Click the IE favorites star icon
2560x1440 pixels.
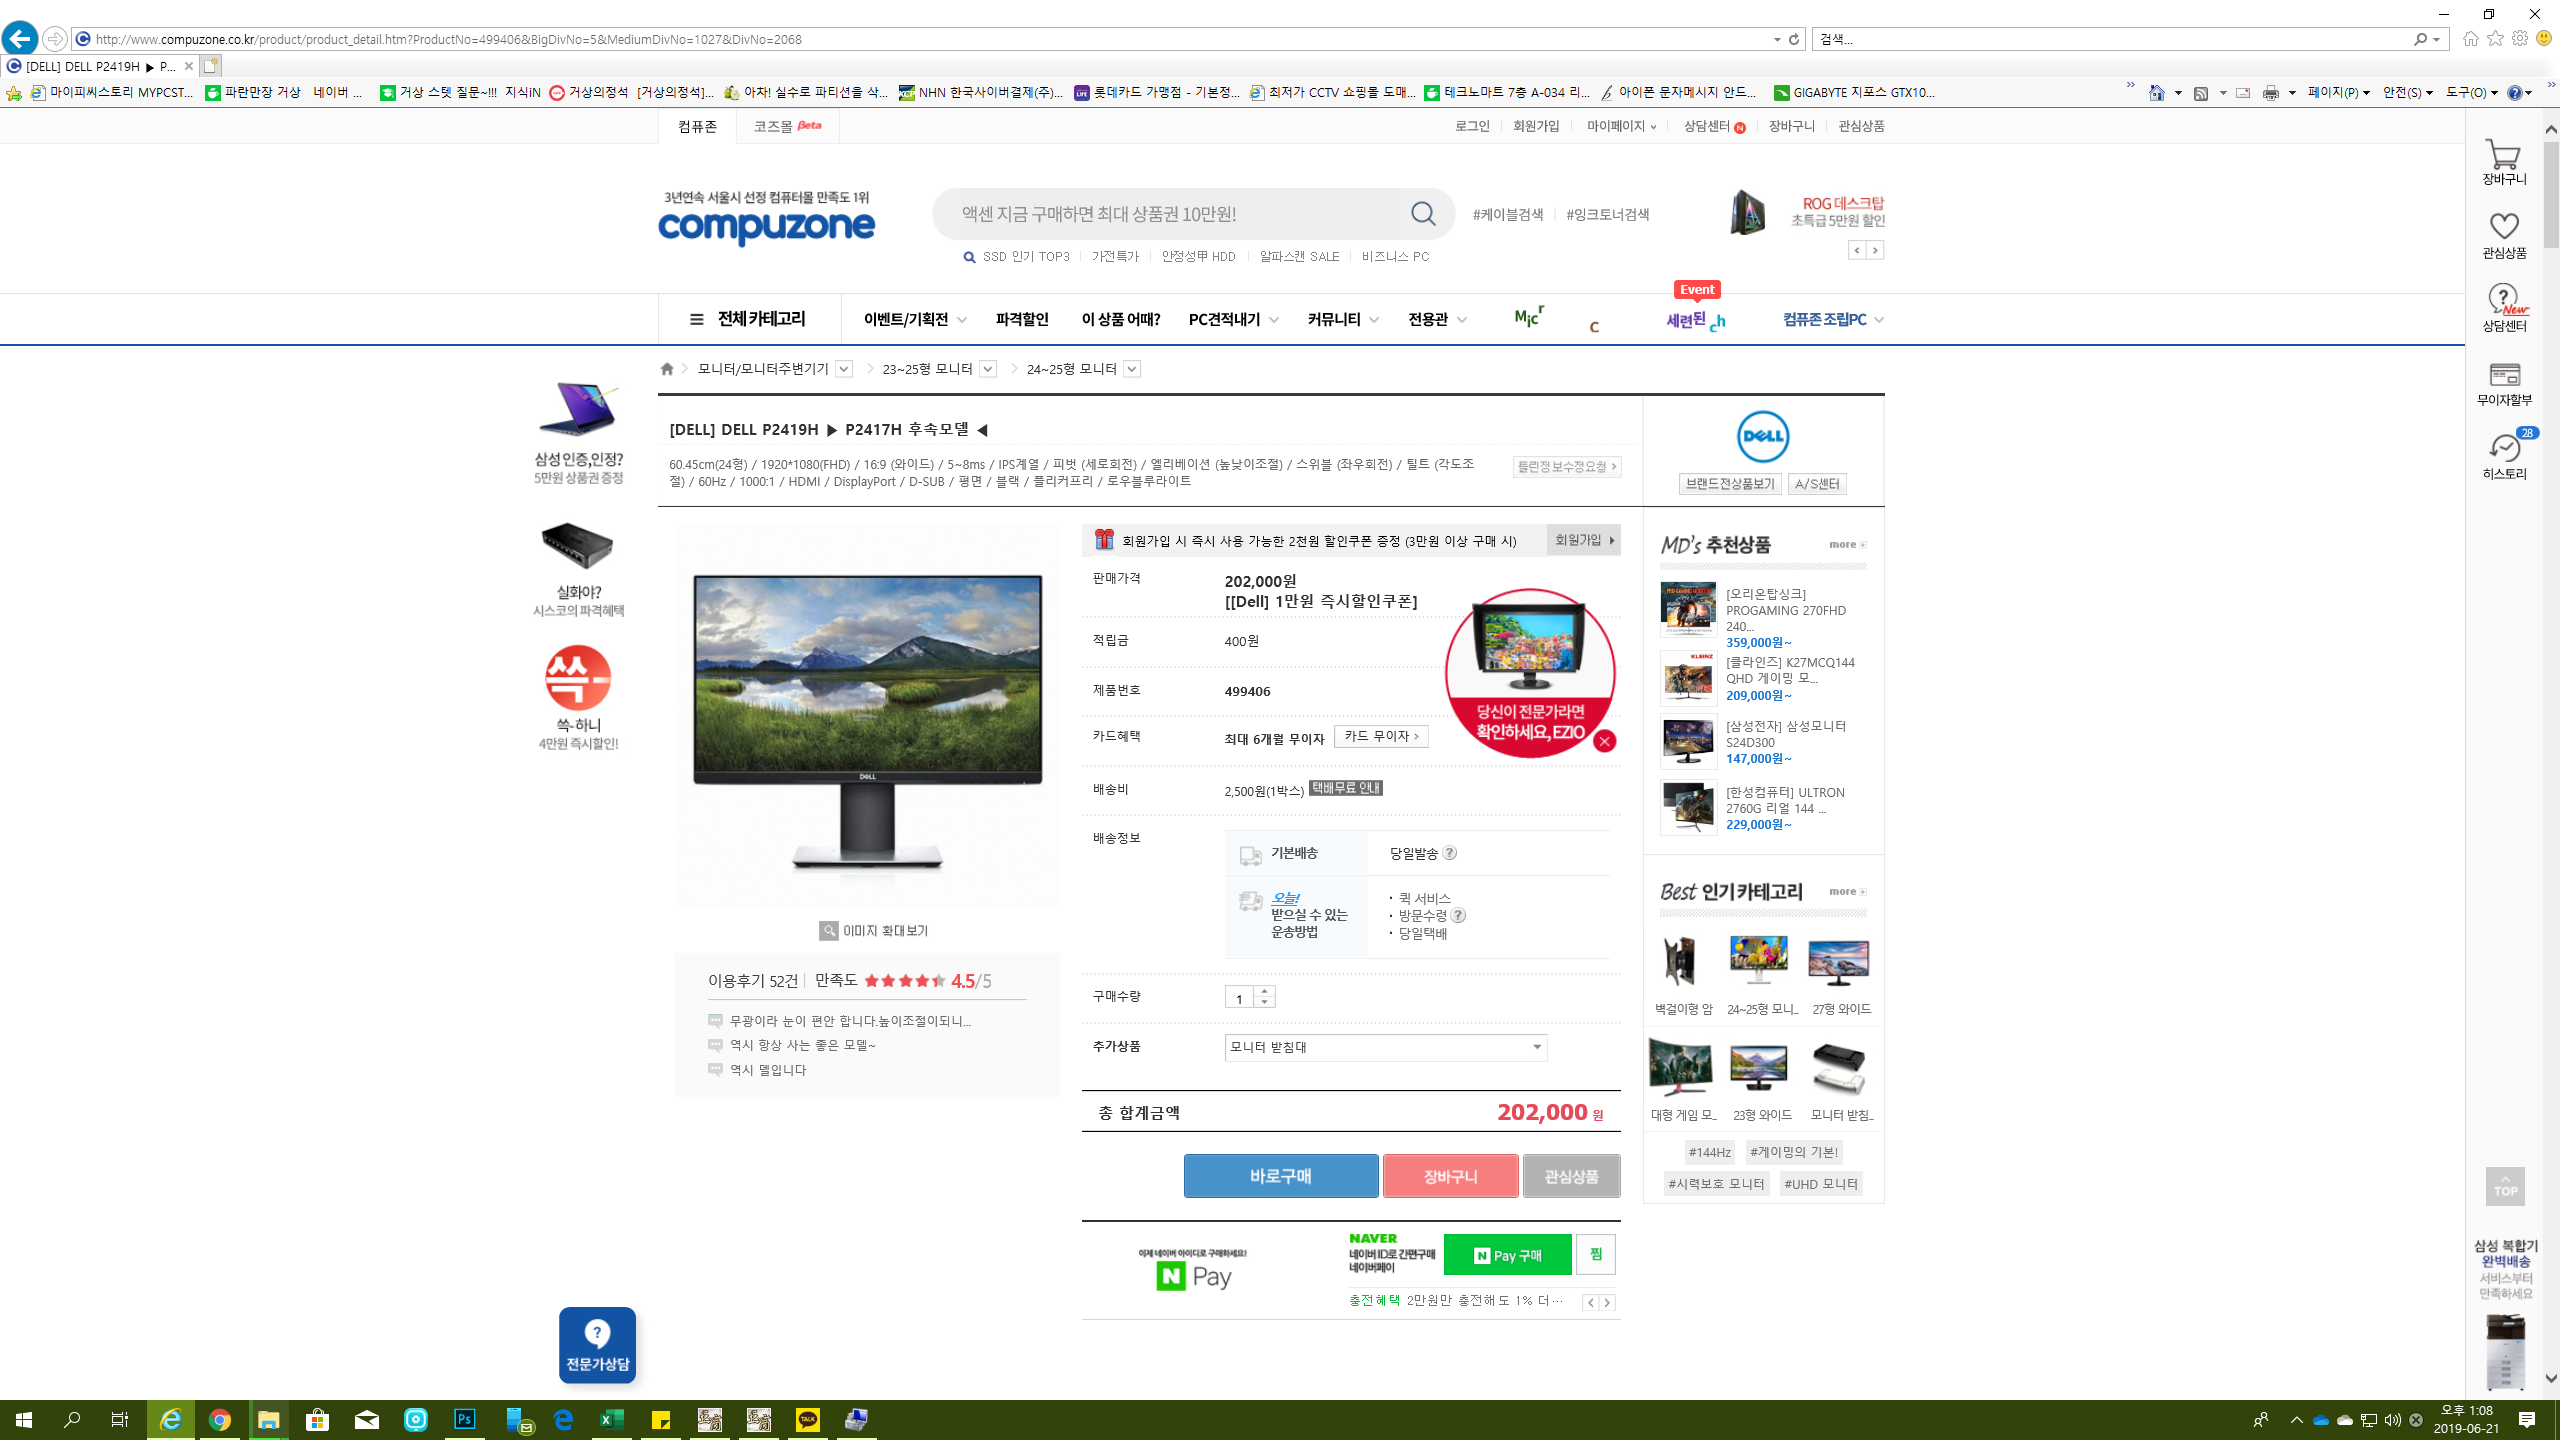click(x=2496, y=39)
